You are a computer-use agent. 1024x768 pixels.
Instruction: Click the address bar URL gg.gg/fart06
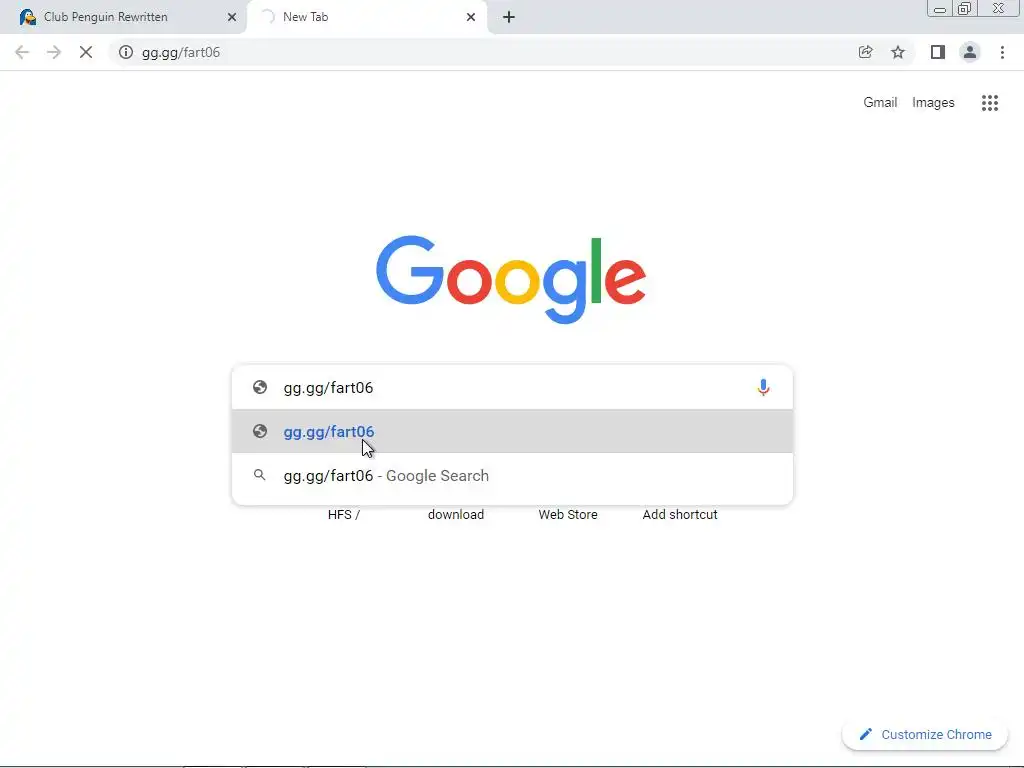181,52
